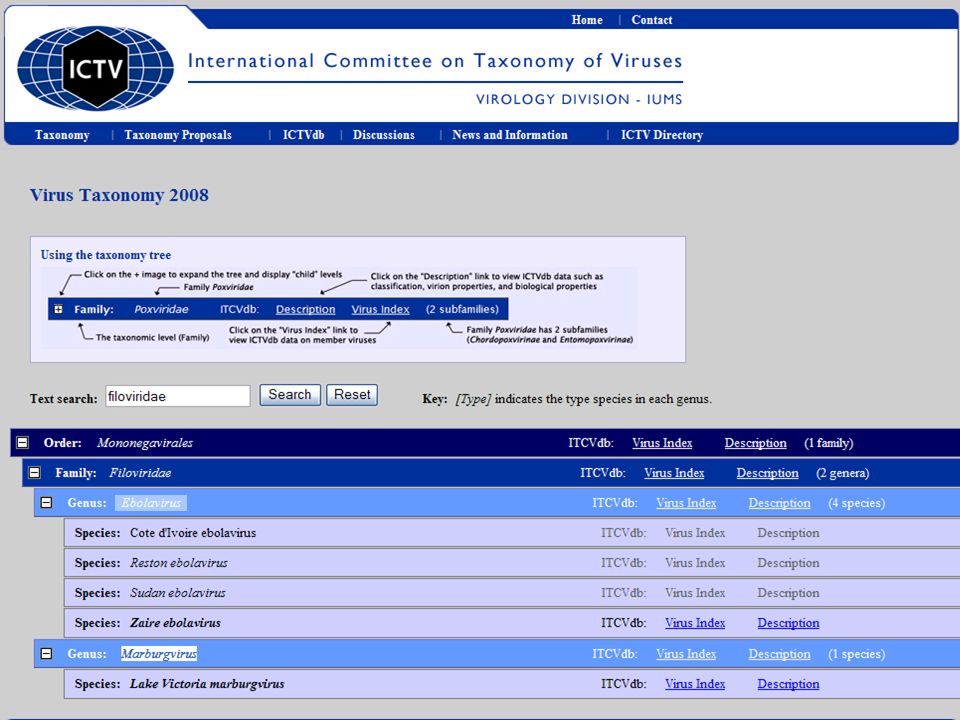The height and width of the screenshot is (720, 960).
Task: Open Description for Lake Victoria marburgvirus
Action: (x=788, y=684)
